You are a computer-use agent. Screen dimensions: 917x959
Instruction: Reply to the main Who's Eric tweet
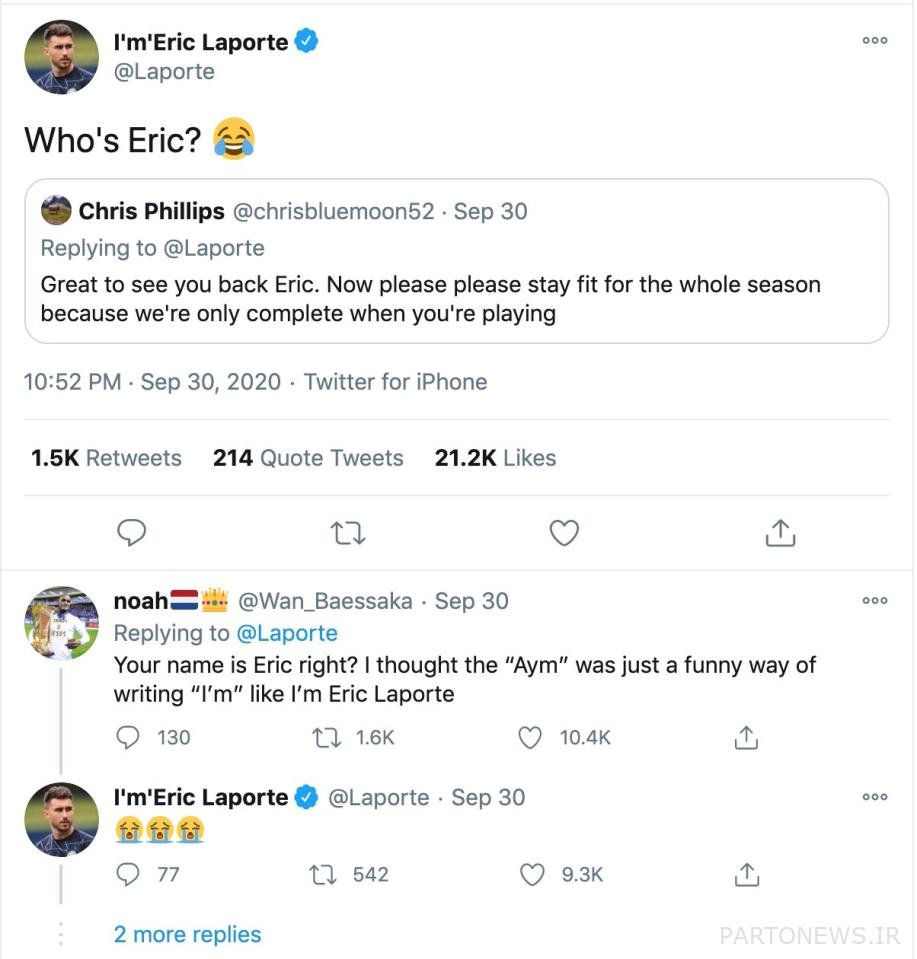pyautogui.click(x=132, y=533)
